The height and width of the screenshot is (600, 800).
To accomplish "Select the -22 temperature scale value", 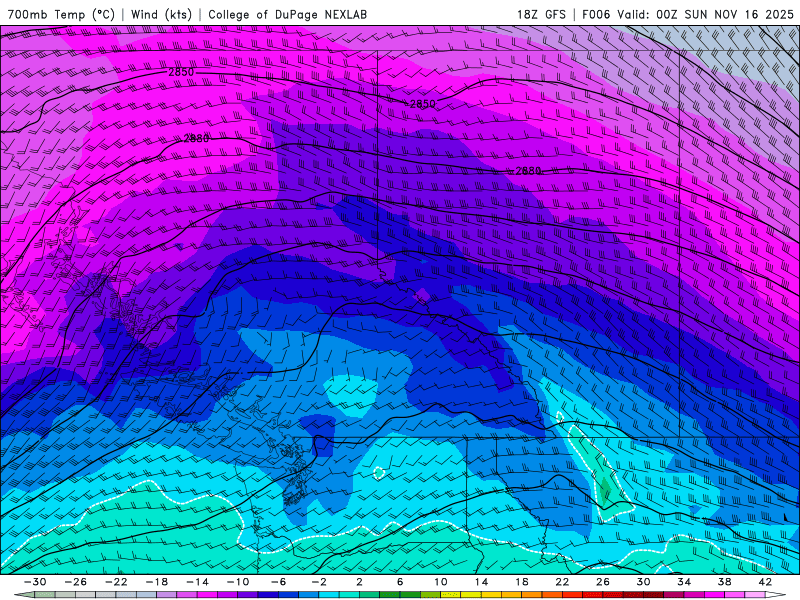I will pos(116,582).
